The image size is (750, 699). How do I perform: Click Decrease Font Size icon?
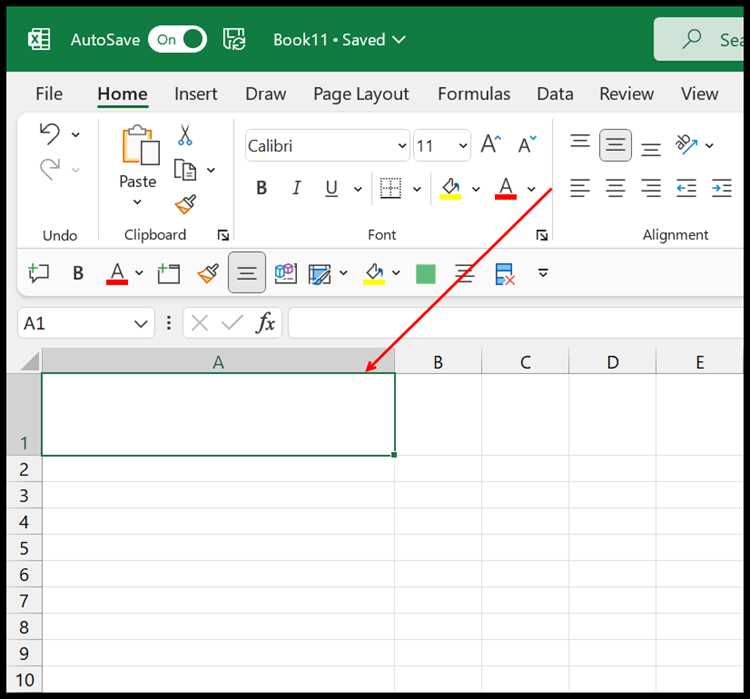tap(527, 144)
